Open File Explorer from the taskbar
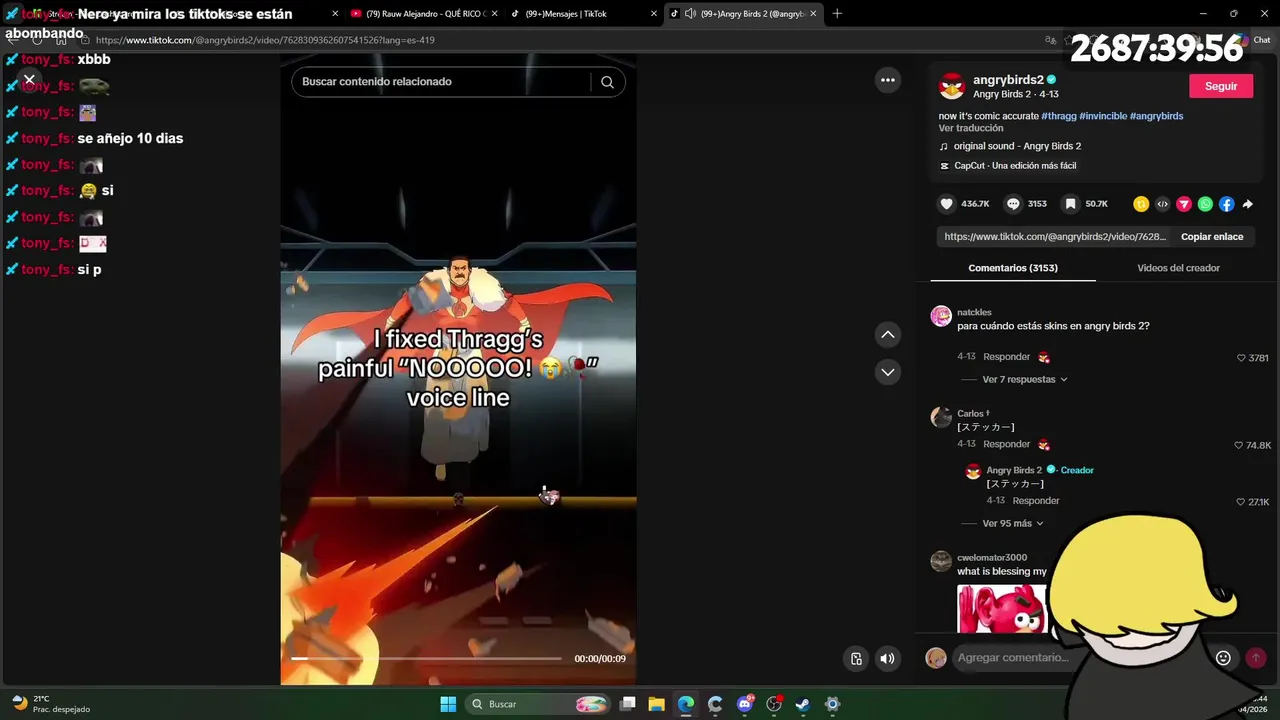Image resolution: width=1280 pixels, height=720 pixels. (656, 704)
